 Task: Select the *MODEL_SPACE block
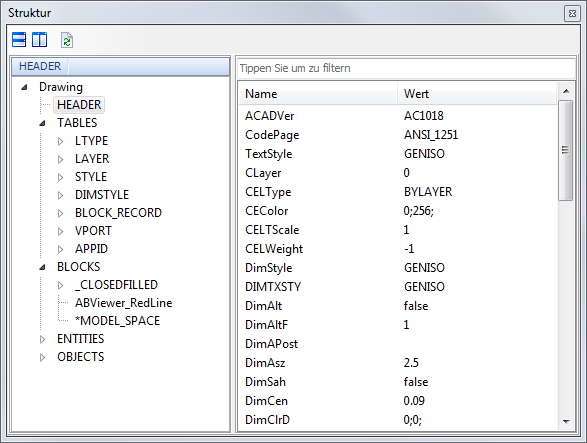point(118,321)
